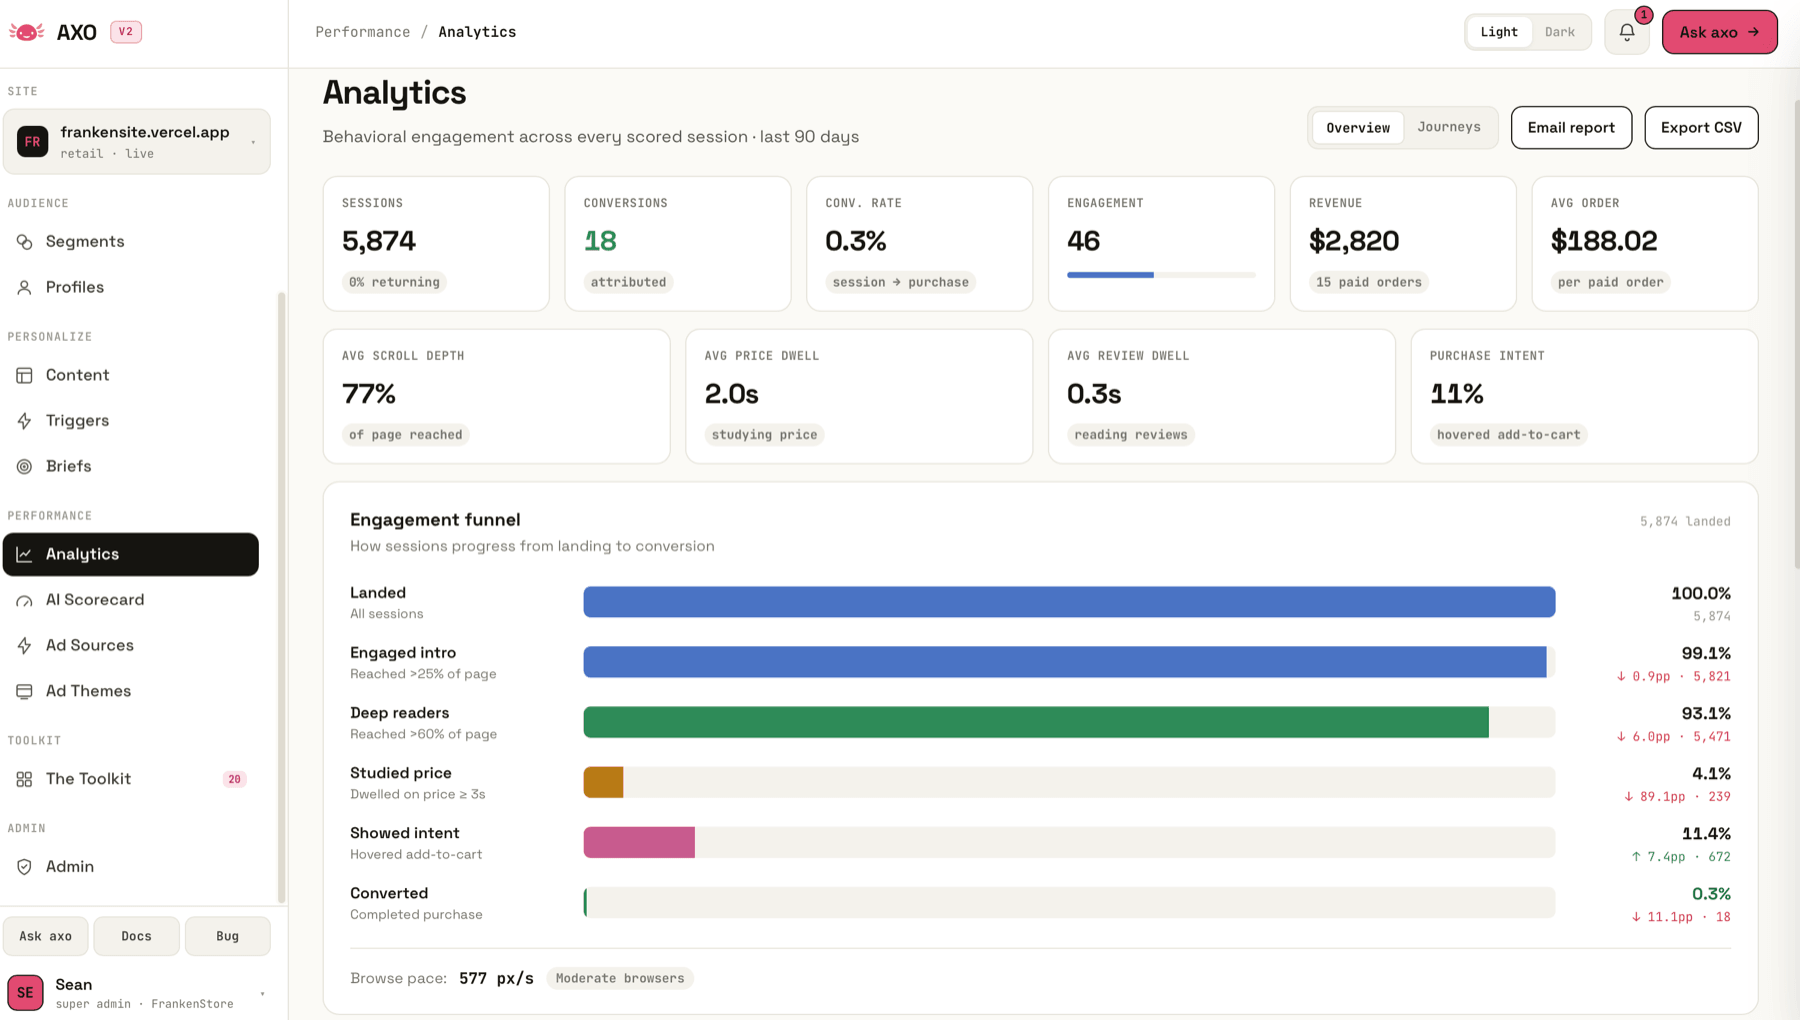1800x1020 pixels.
Task: Click the "15 paid orders" label
Action: pos(1369,282)
